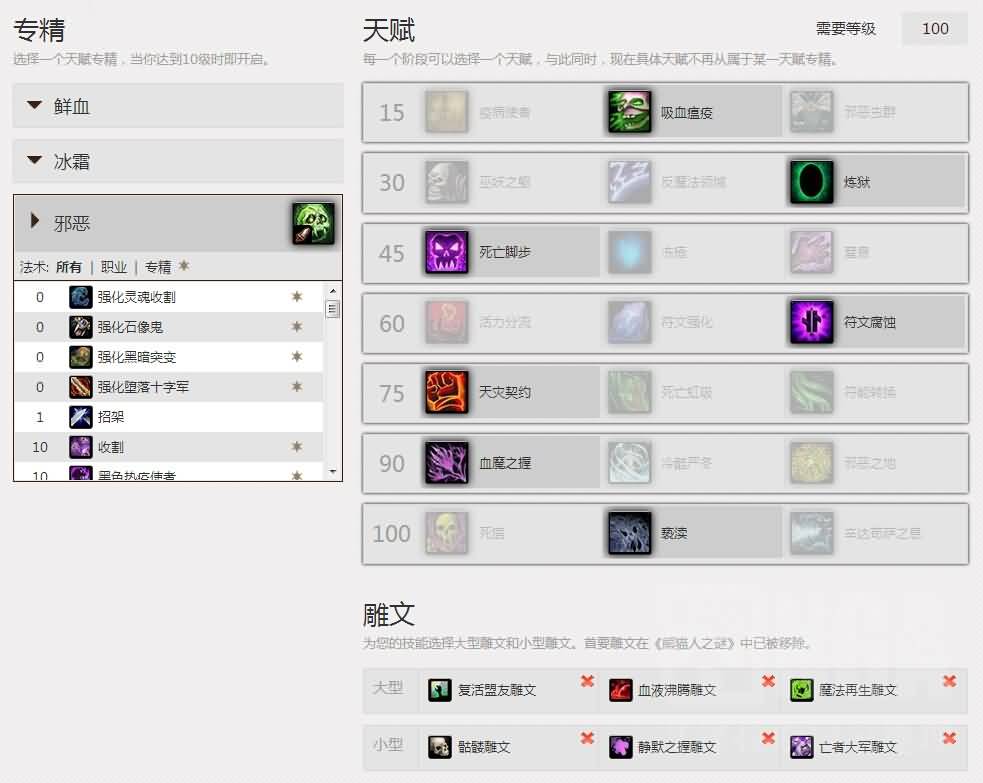Click the 亡者大军雕文 glyph label

858,747
